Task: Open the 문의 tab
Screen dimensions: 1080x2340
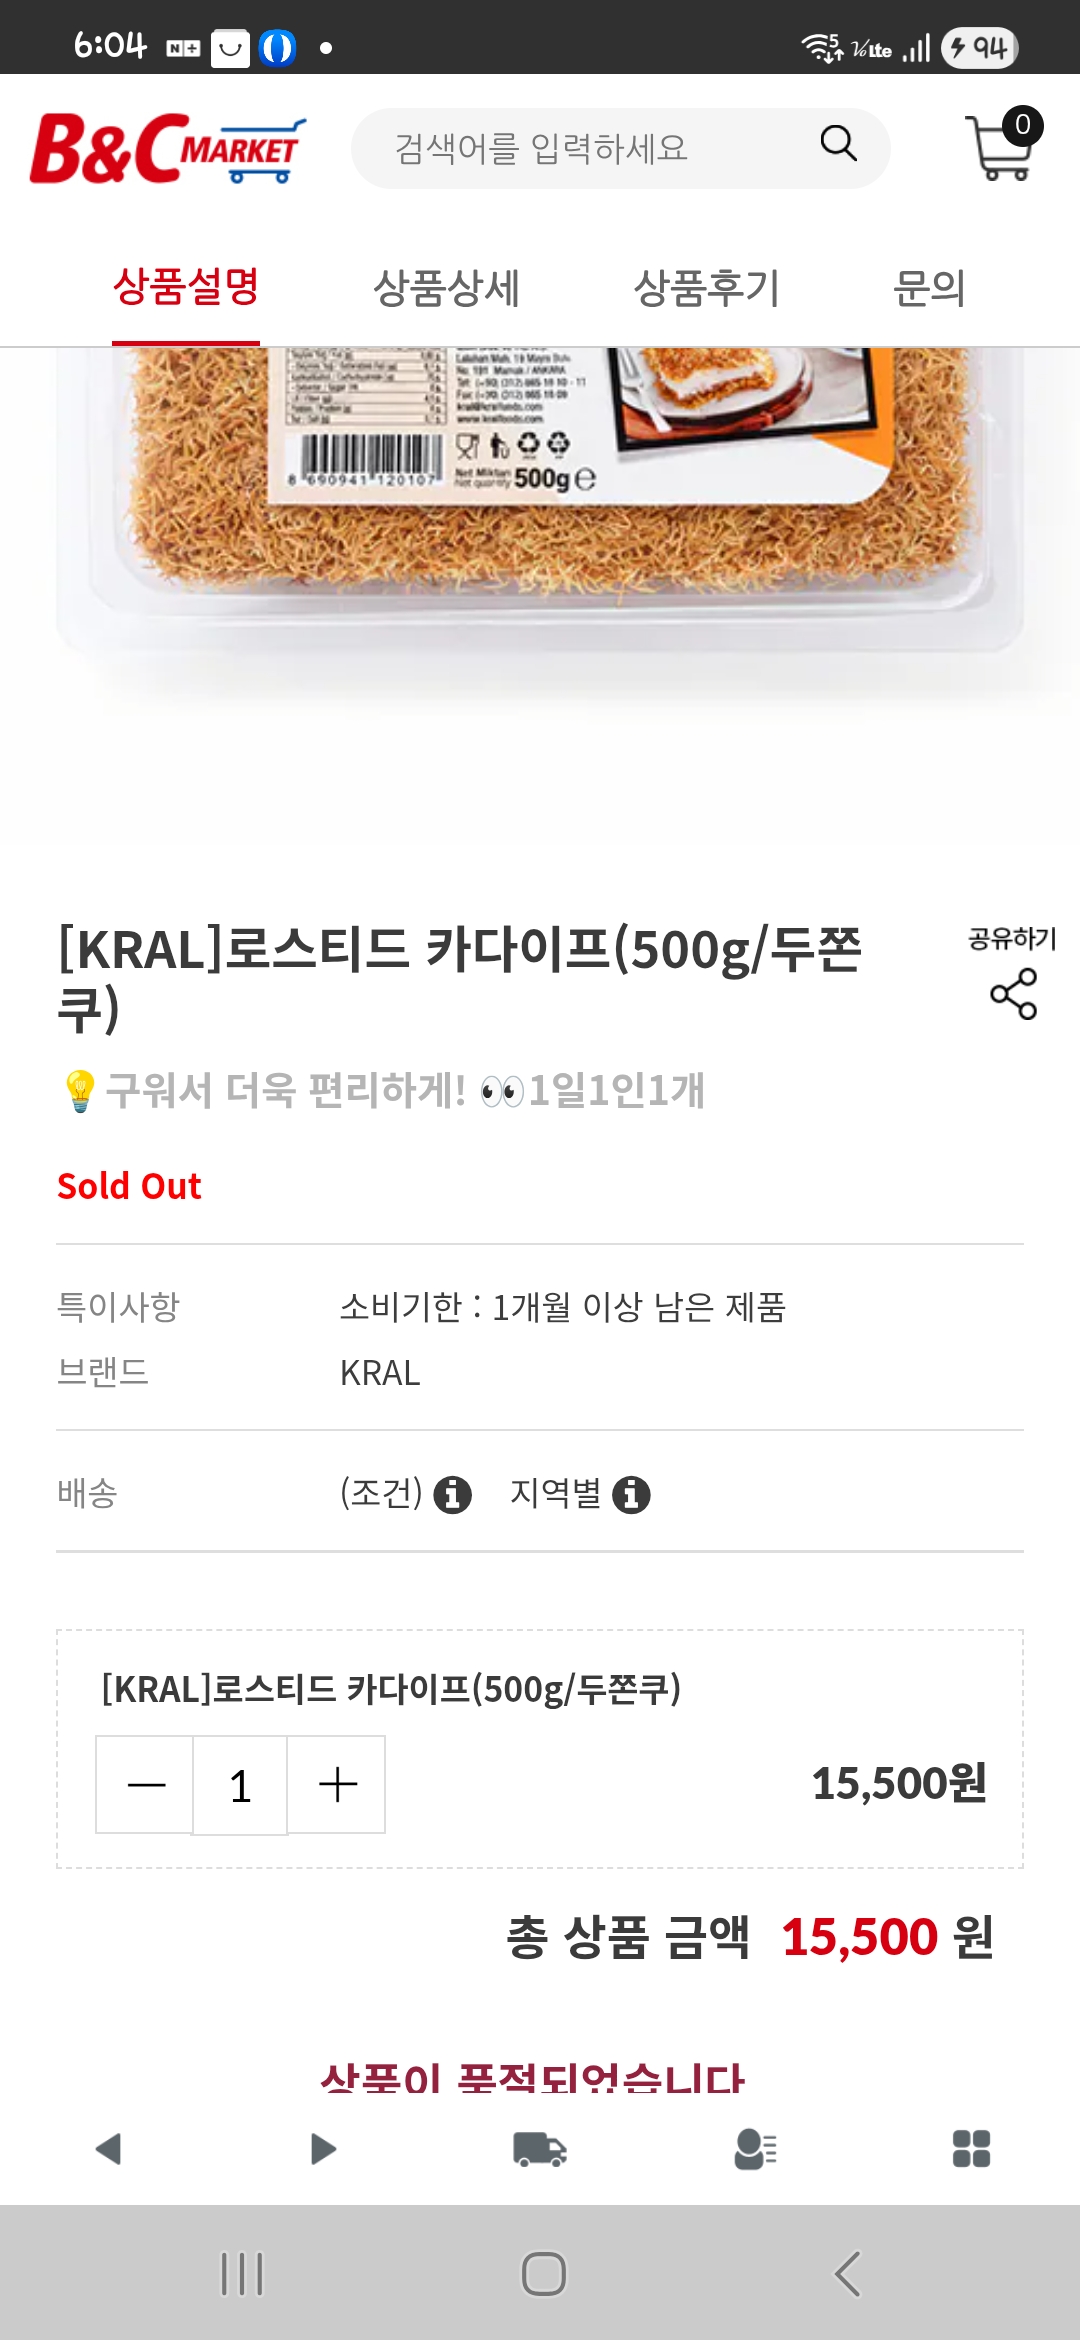Action: (929, 289)
